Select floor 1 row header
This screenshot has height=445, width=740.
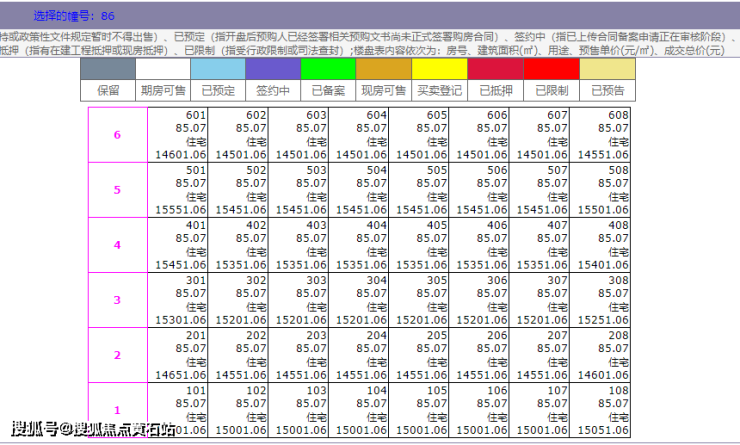[x=118, y=410]
